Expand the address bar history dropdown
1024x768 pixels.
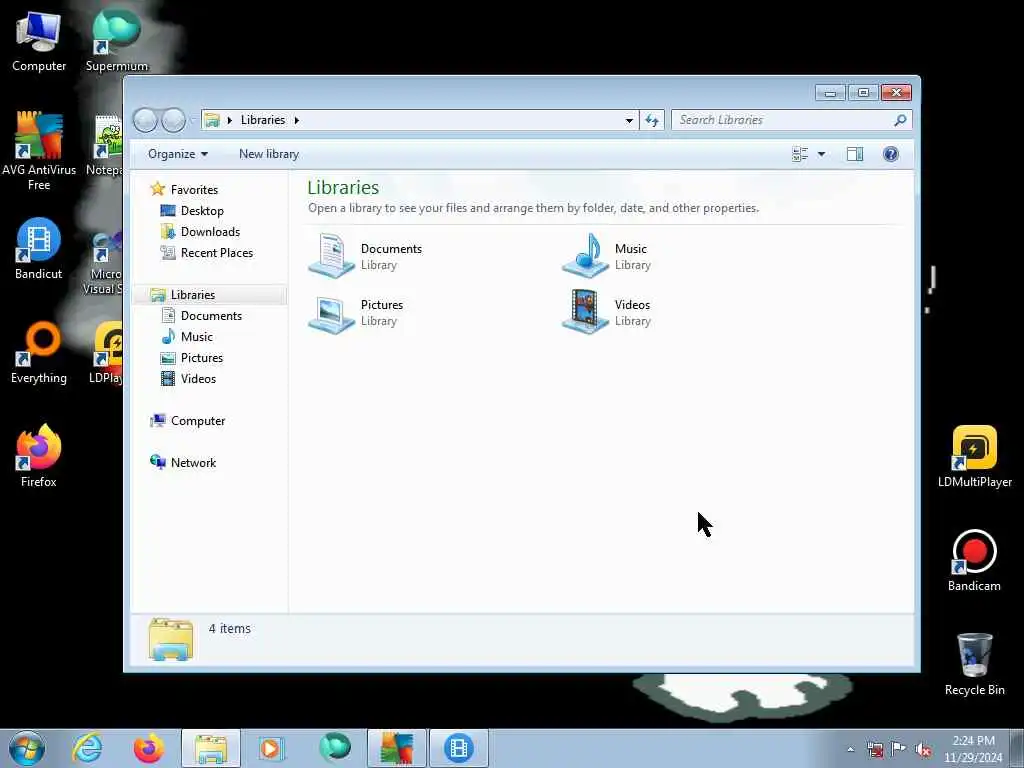(629, 120)
